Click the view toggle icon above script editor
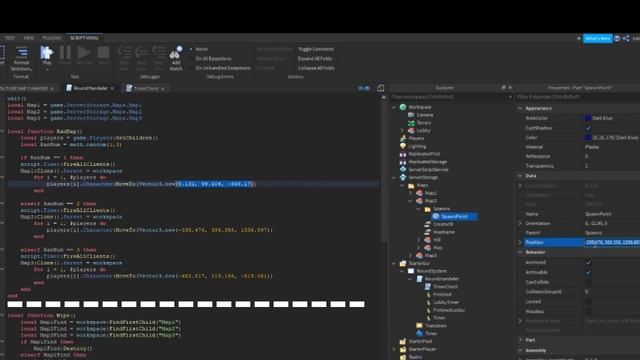 (x=364, y=88)
